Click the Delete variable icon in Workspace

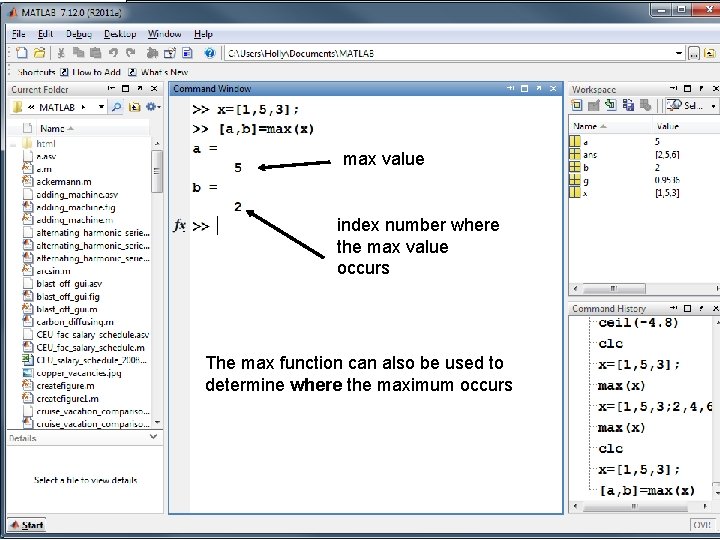point(646,105)
